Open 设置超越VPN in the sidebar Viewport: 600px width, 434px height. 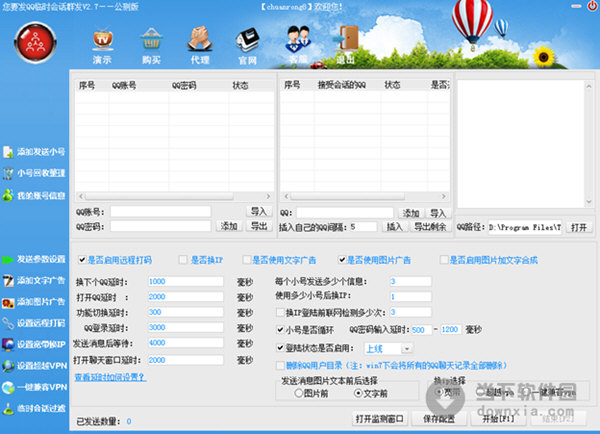pos(34,365)
